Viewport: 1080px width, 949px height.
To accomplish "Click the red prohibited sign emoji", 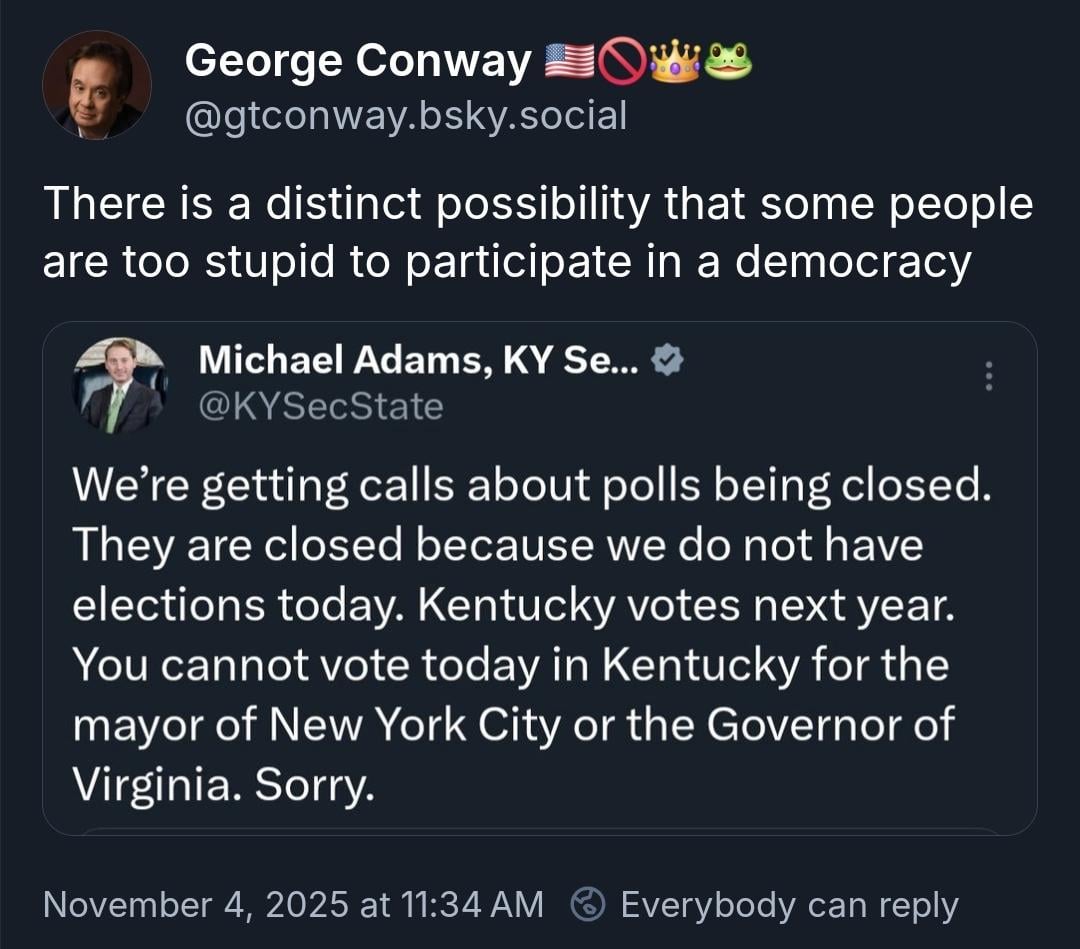I will 622,64.
